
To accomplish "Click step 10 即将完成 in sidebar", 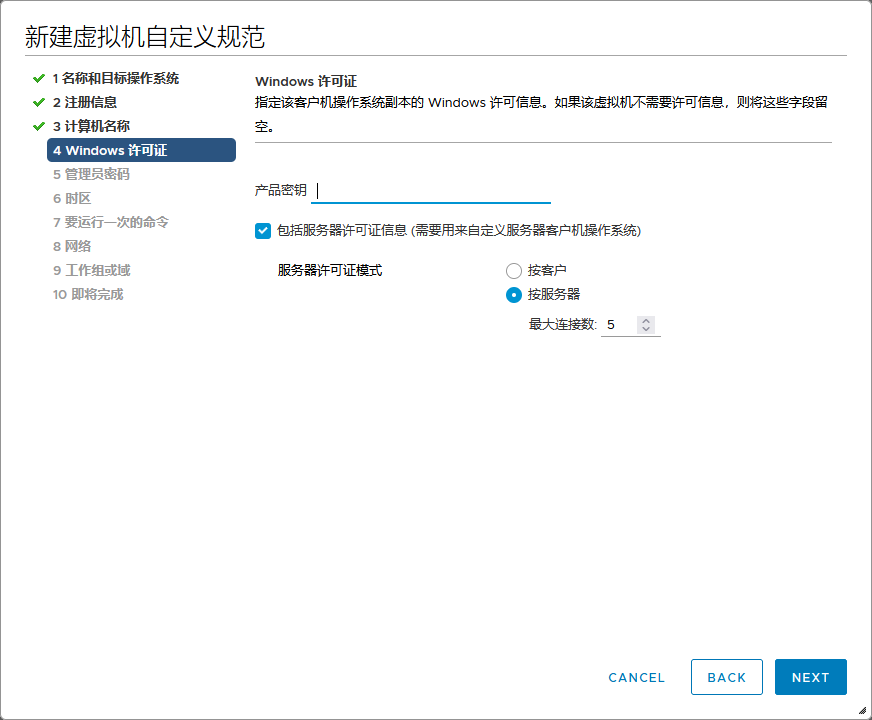I will click(x=88, y=294).
